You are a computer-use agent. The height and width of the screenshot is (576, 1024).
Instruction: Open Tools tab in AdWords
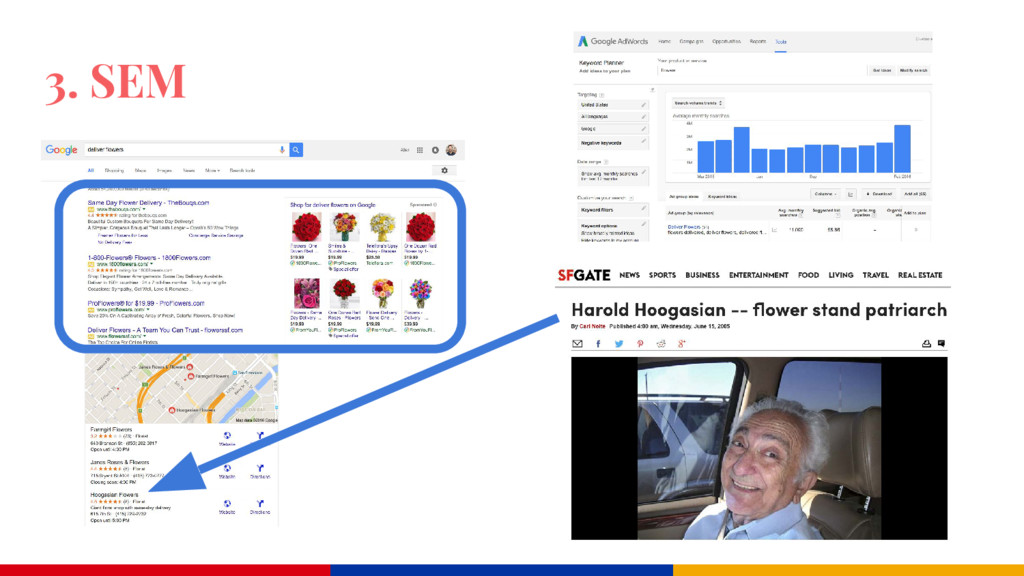781,42
